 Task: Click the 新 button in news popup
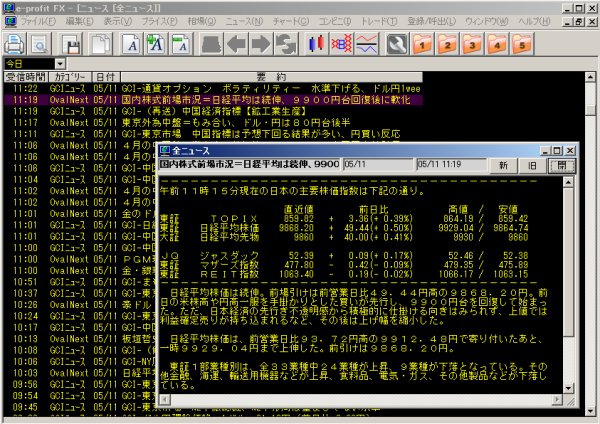pos(503,165)
